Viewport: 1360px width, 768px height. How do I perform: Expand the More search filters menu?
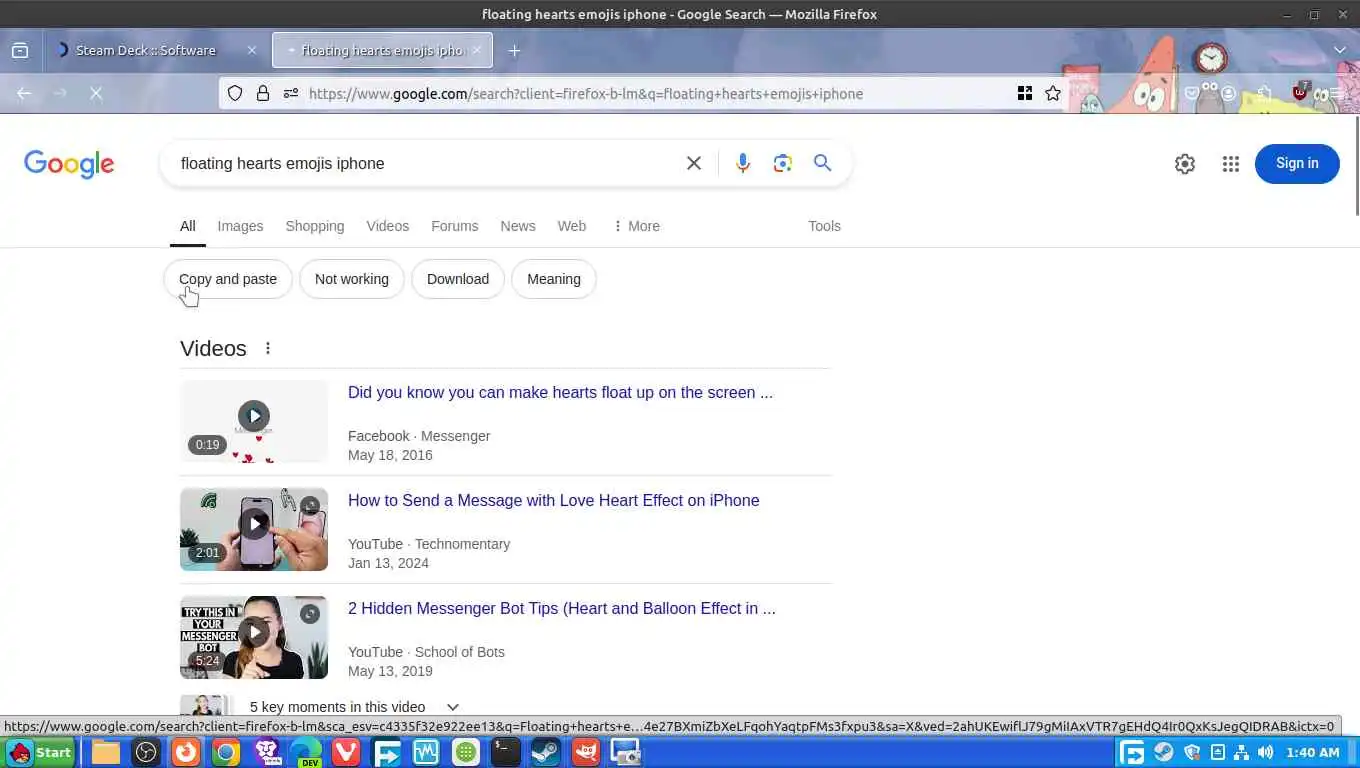pyautogui.click(x=636, y=226)
